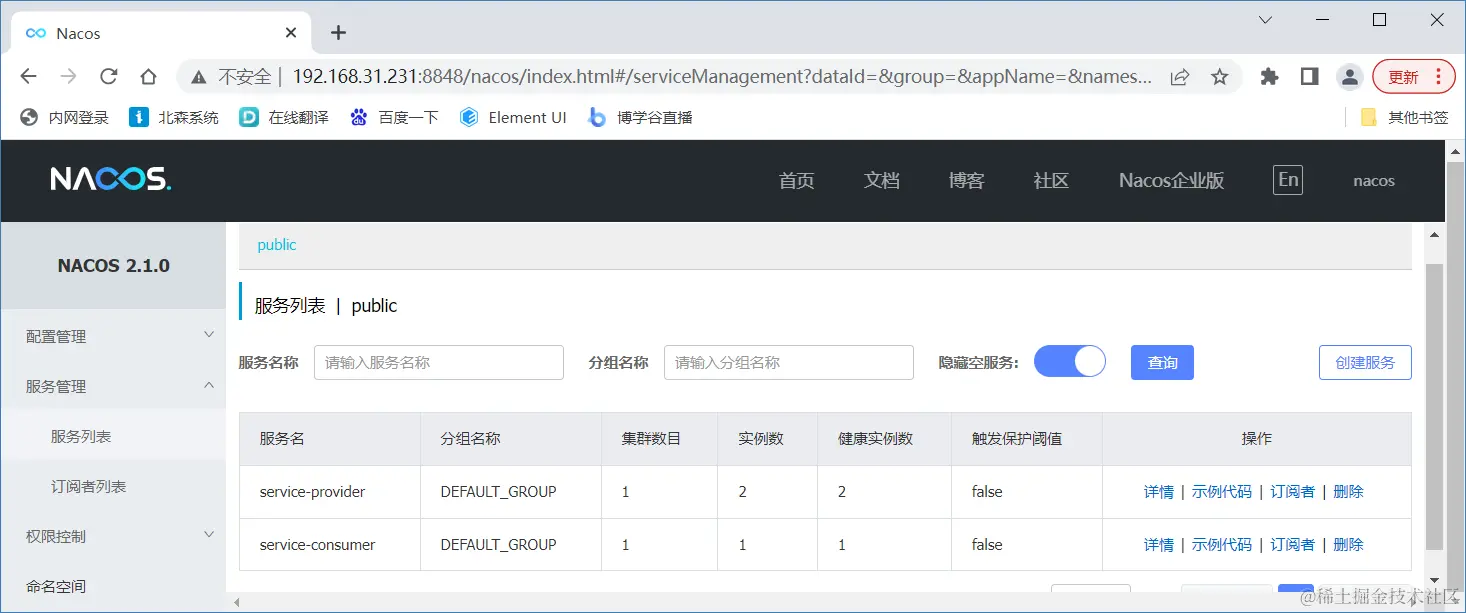
Task: Click the 查询 button
Action: [1162, 362]
